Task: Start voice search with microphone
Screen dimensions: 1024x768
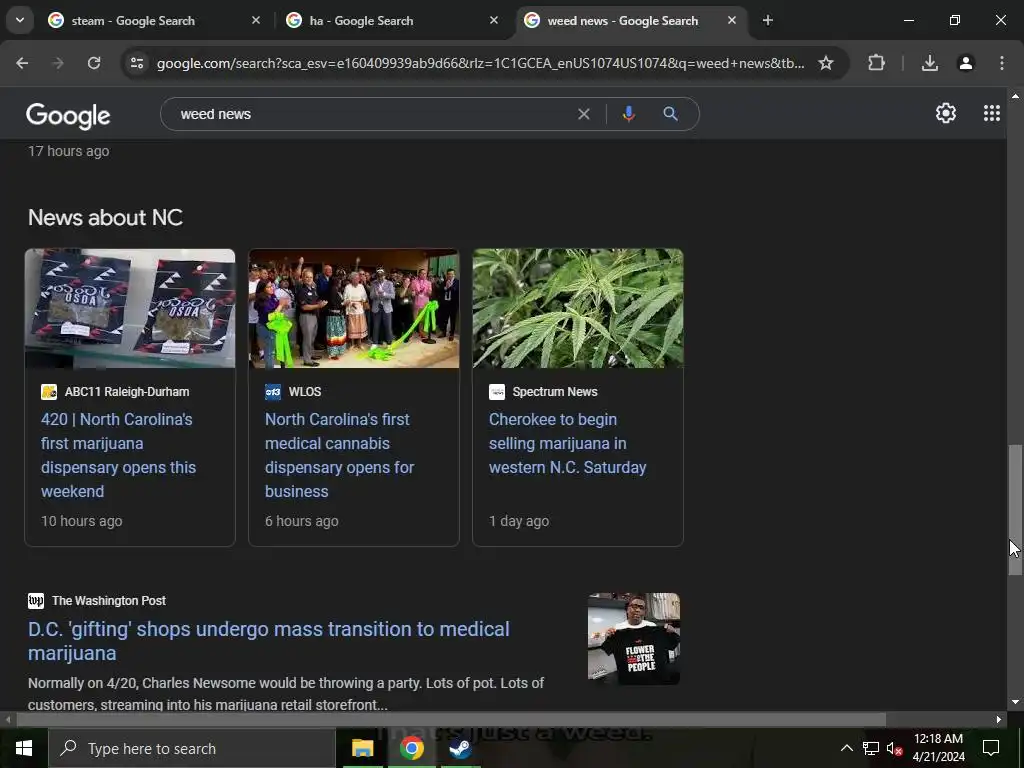Action: pyautogui.click(x=628, y=114)
